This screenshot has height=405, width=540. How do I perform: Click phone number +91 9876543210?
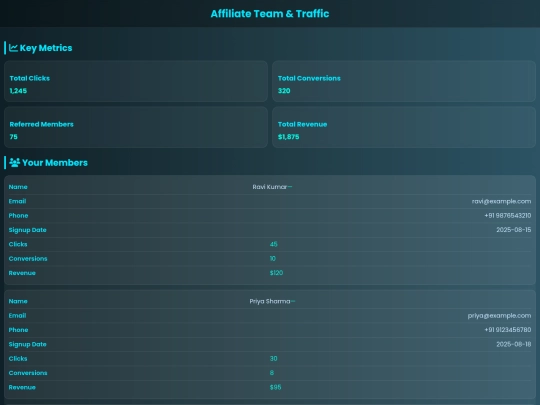click(508, 216)
